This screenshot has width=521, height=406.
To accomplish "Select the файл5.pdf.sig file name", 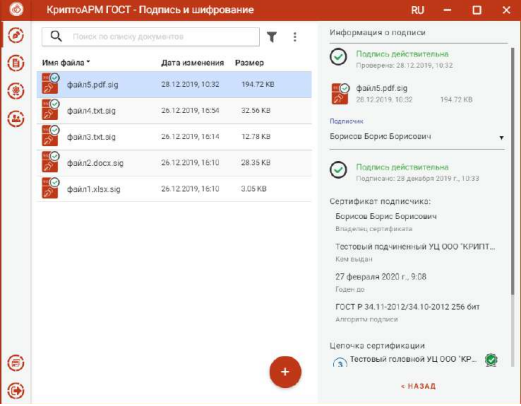I will coord(93,85).
